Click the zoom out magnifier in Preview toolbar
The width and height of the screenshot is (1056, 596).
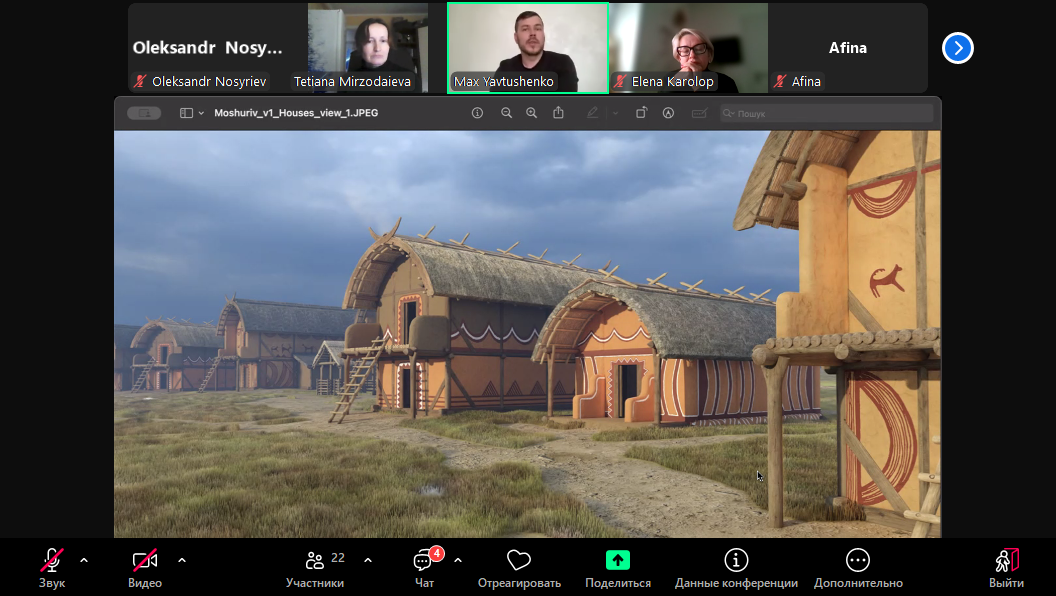(x=506, y=113)
